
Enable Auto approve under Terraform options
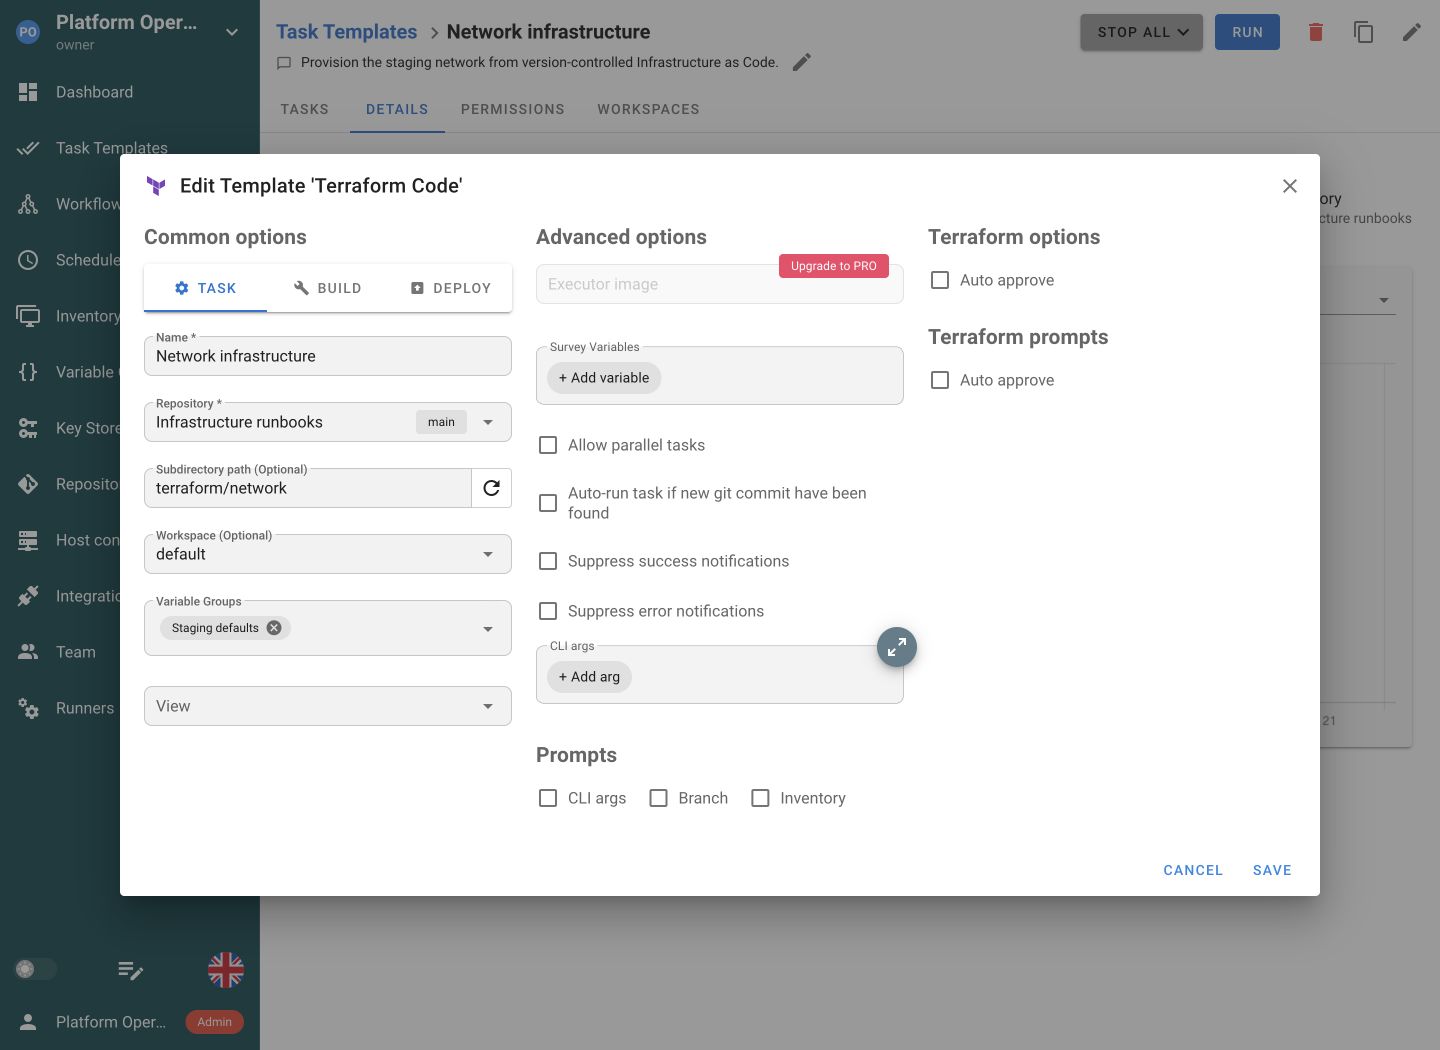(940, 280)
